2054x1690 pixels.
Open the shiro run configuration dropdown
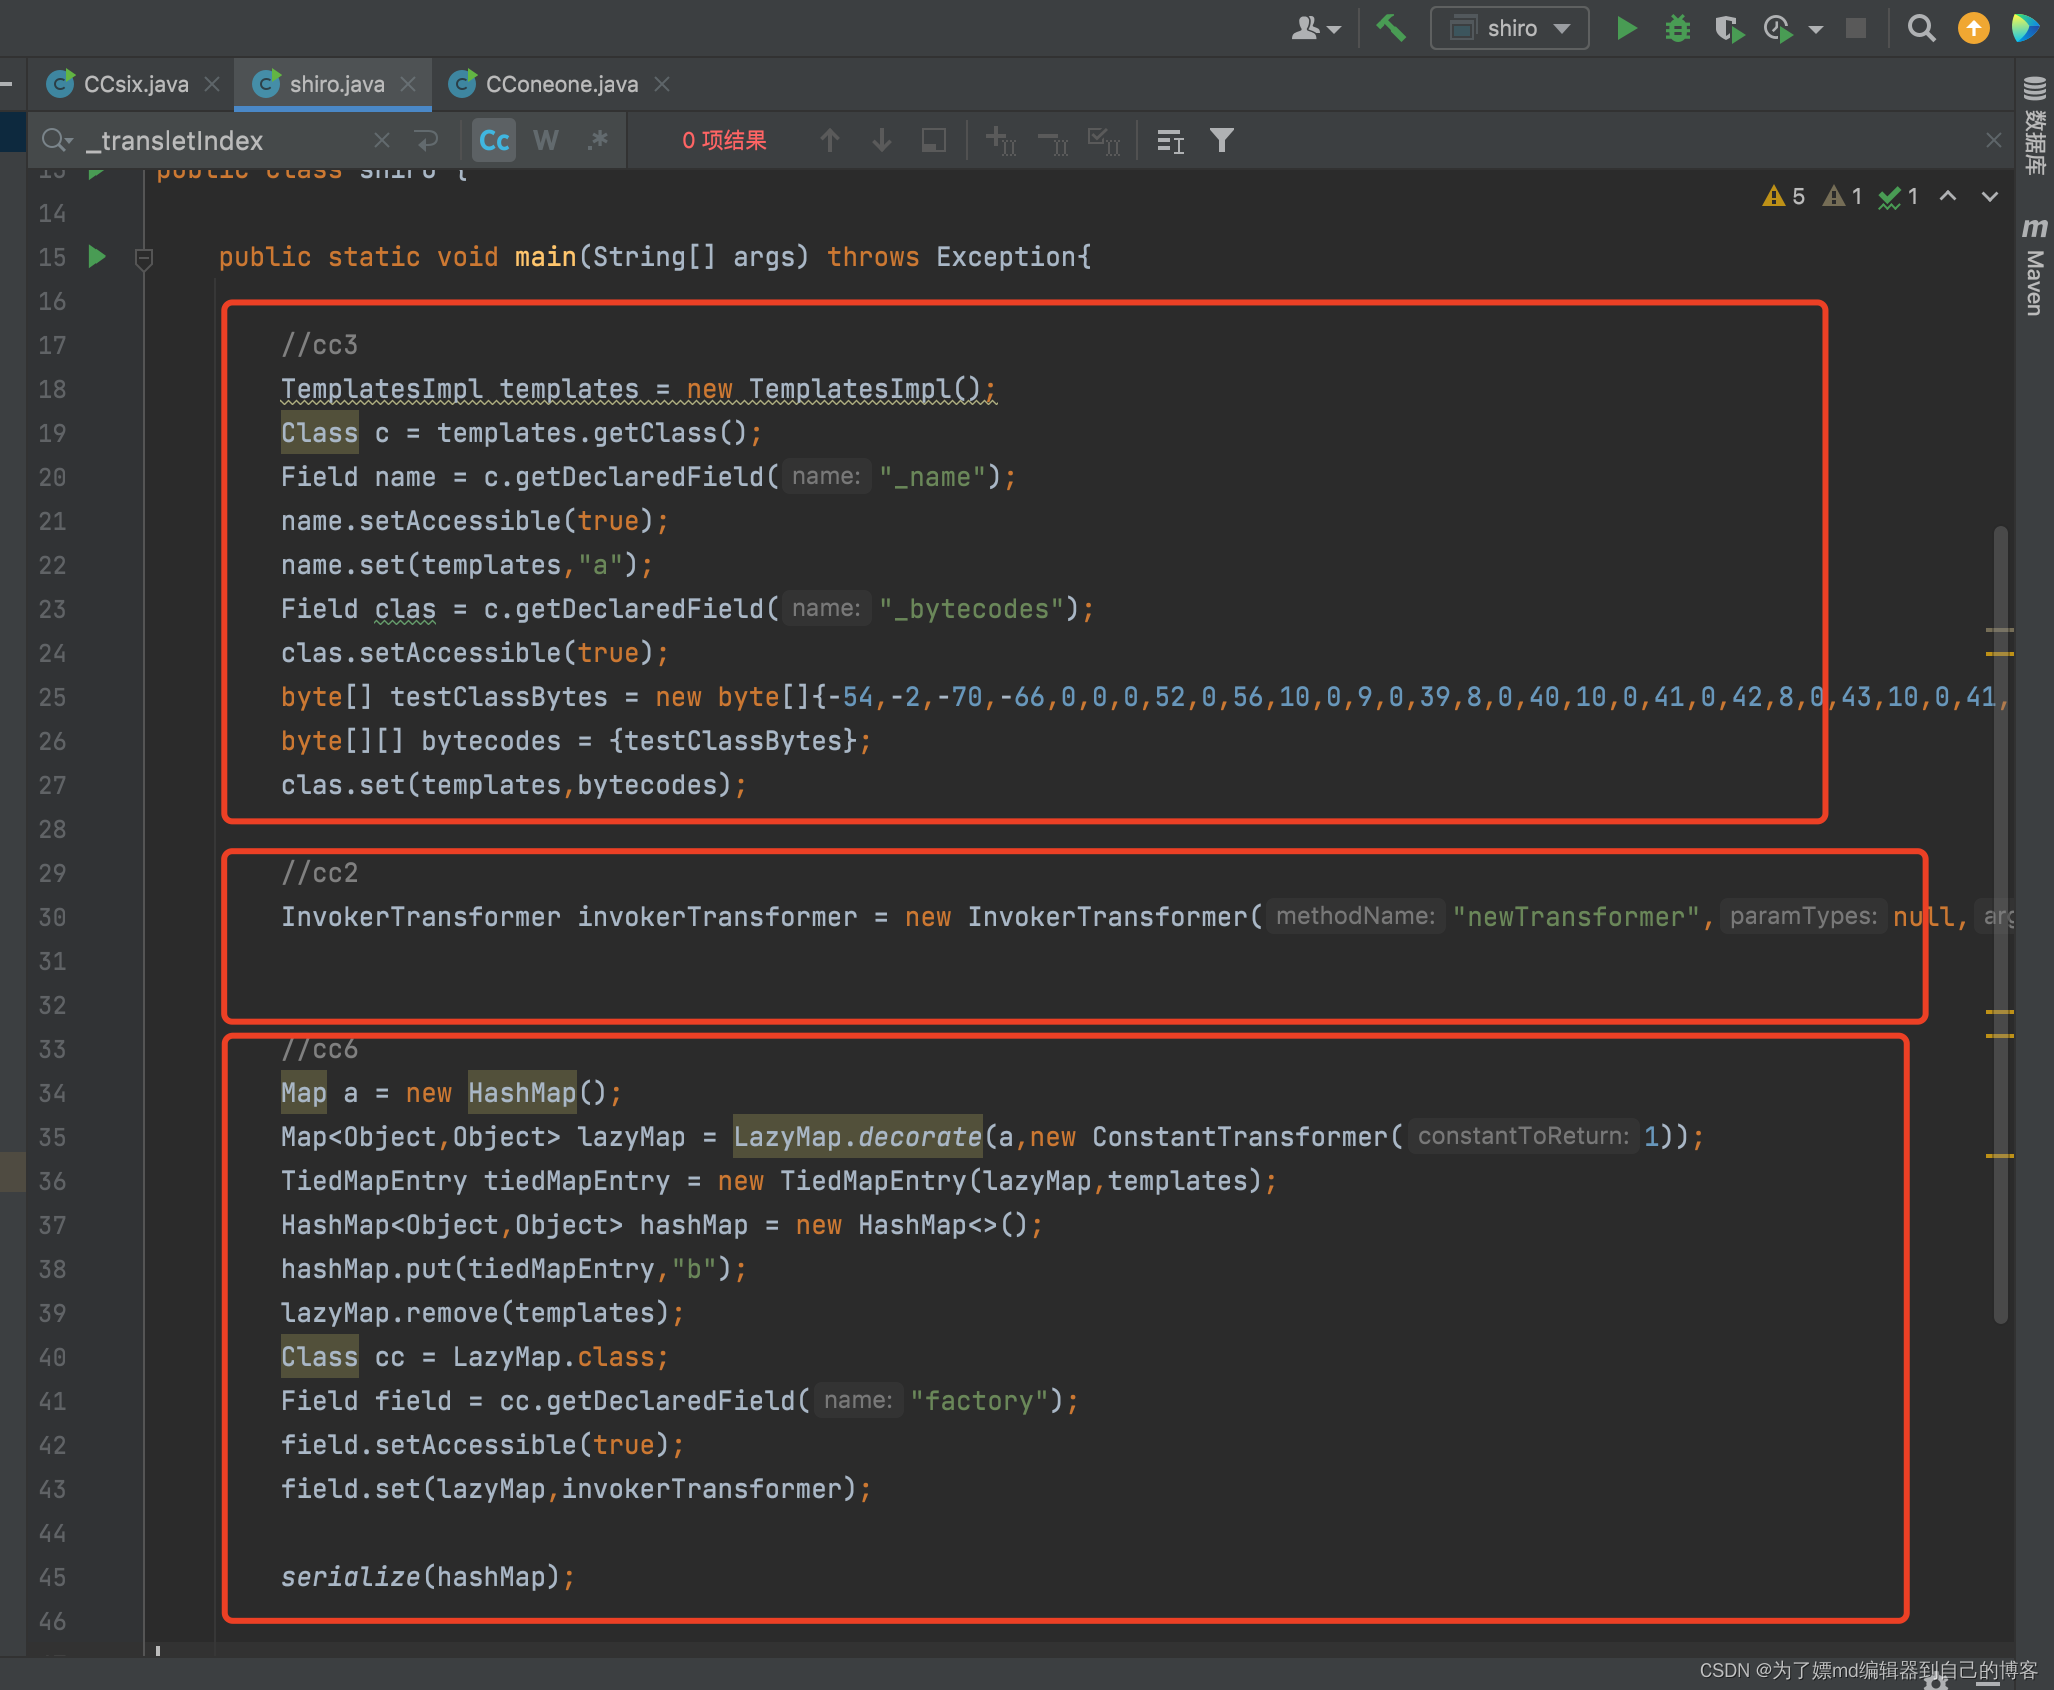click(x=1509, y=28)
